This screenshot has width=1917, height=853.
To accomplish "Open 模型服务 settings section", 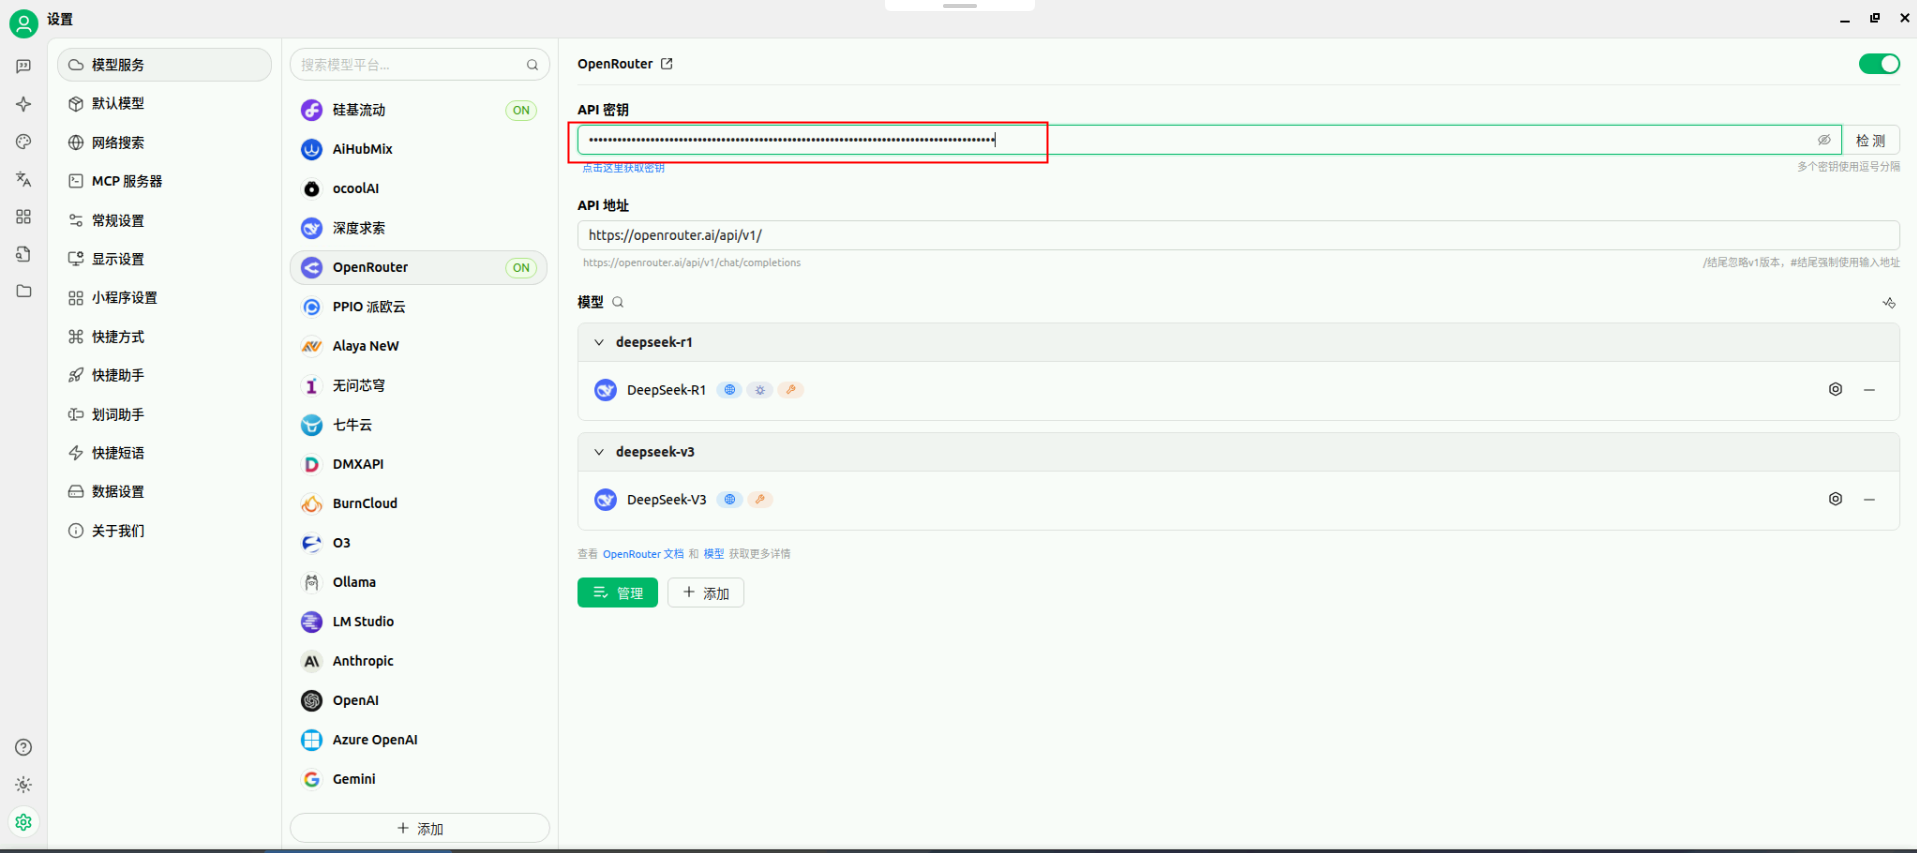I will pyautogui.click(x=165, y=65).
